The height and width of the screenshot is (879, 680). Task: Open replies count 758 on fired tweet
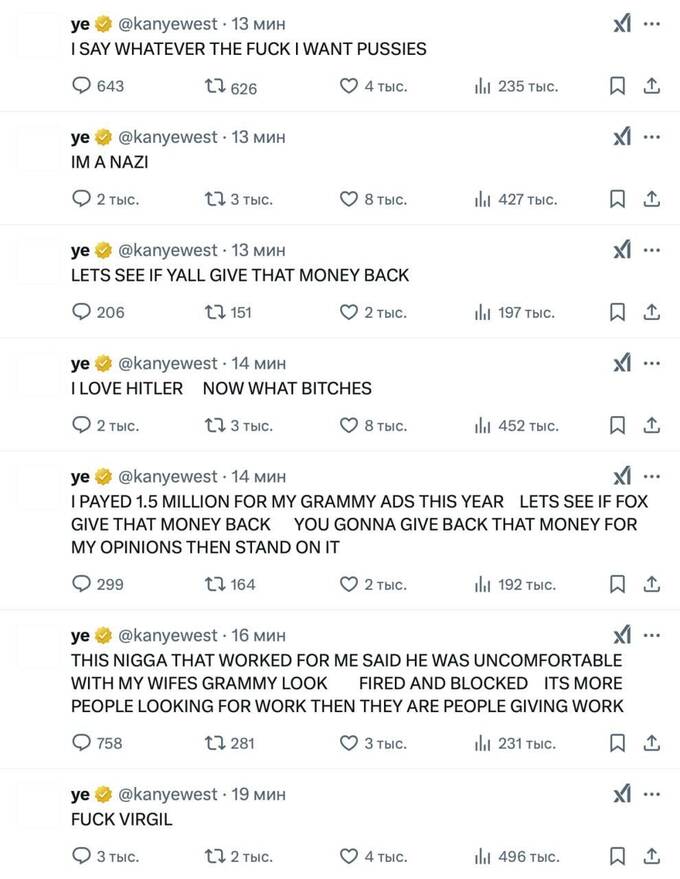point(97,743)
